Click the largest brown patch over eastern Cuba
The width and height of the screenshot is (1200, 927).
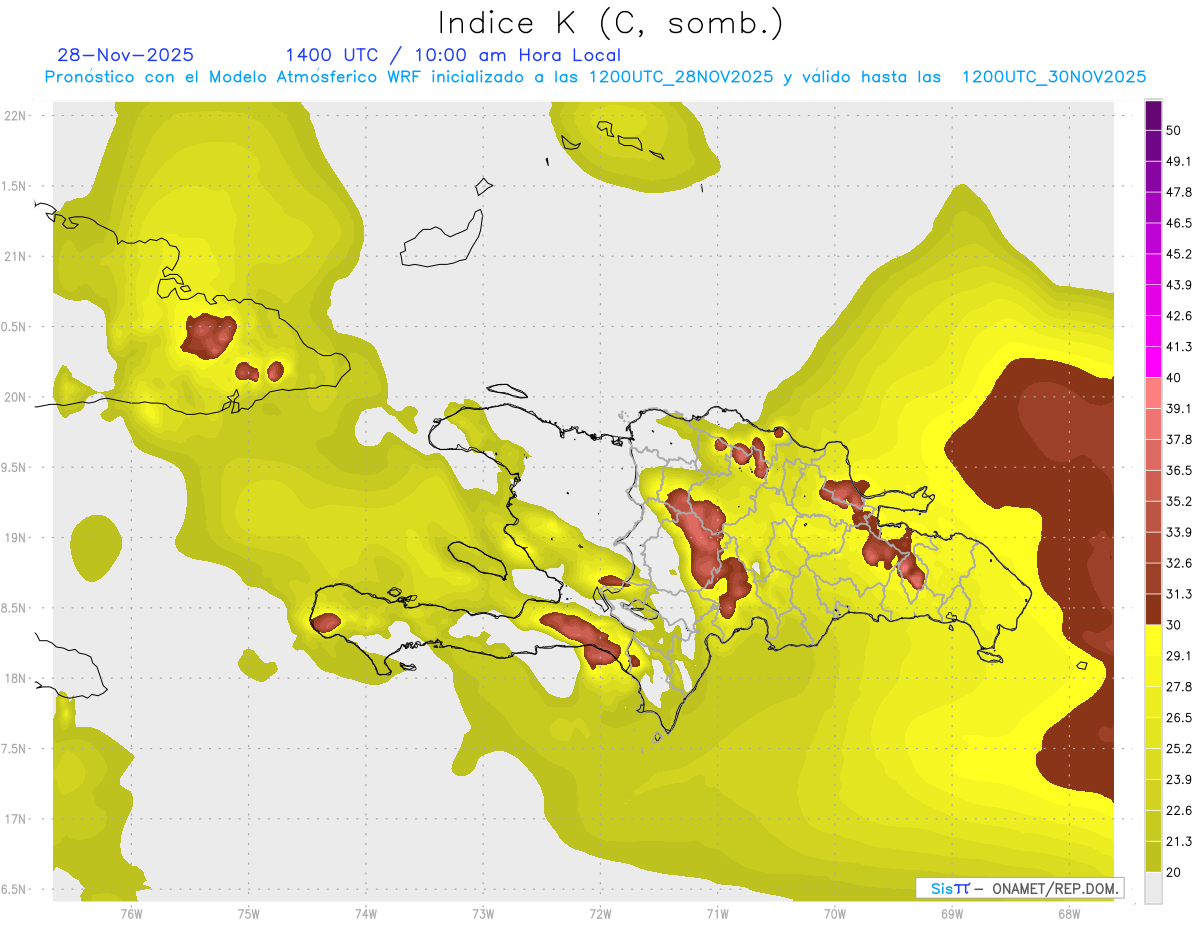tap(208, 336)
